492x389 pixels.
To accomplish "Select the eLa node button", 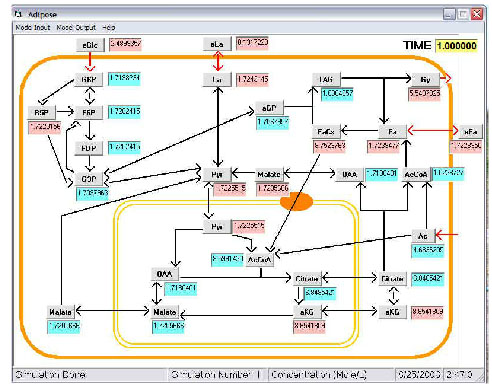I will [x=217, y=44].
